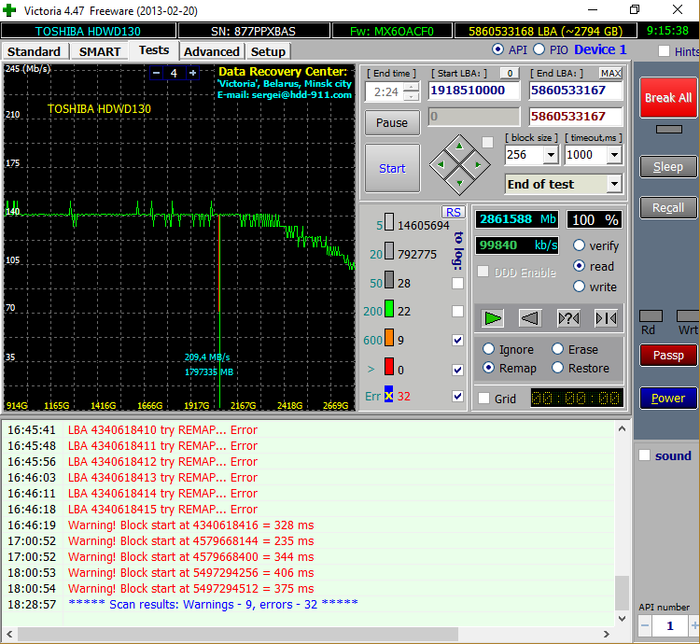Viewport: 700px width, 644px height.
Task: Start forward scan with green play arrow
Action: coord(492,318)
